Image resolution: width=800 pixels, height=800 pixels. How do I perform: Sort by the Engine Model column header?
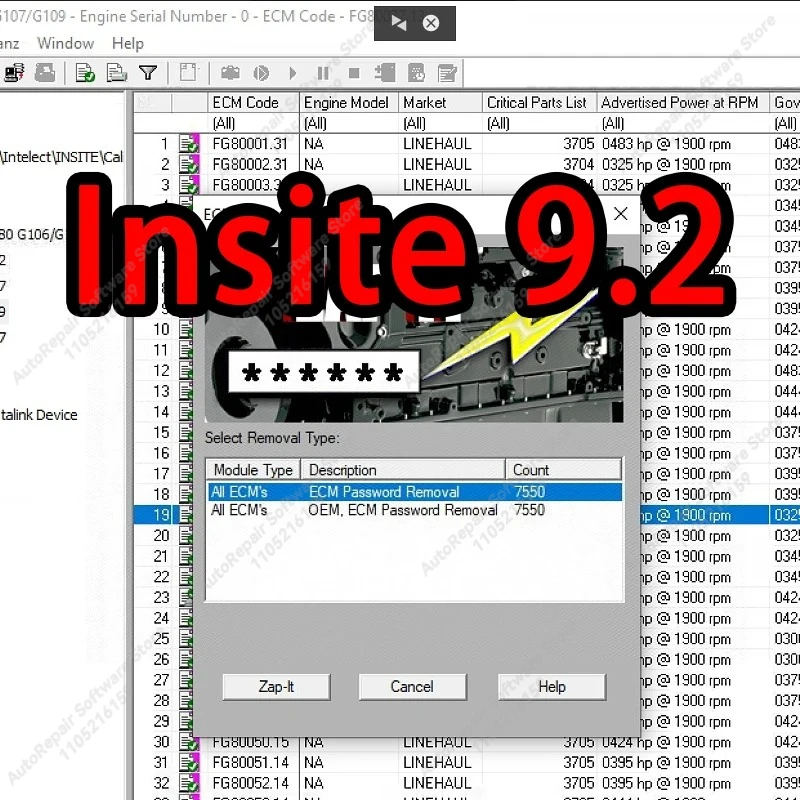click(349, 103)
